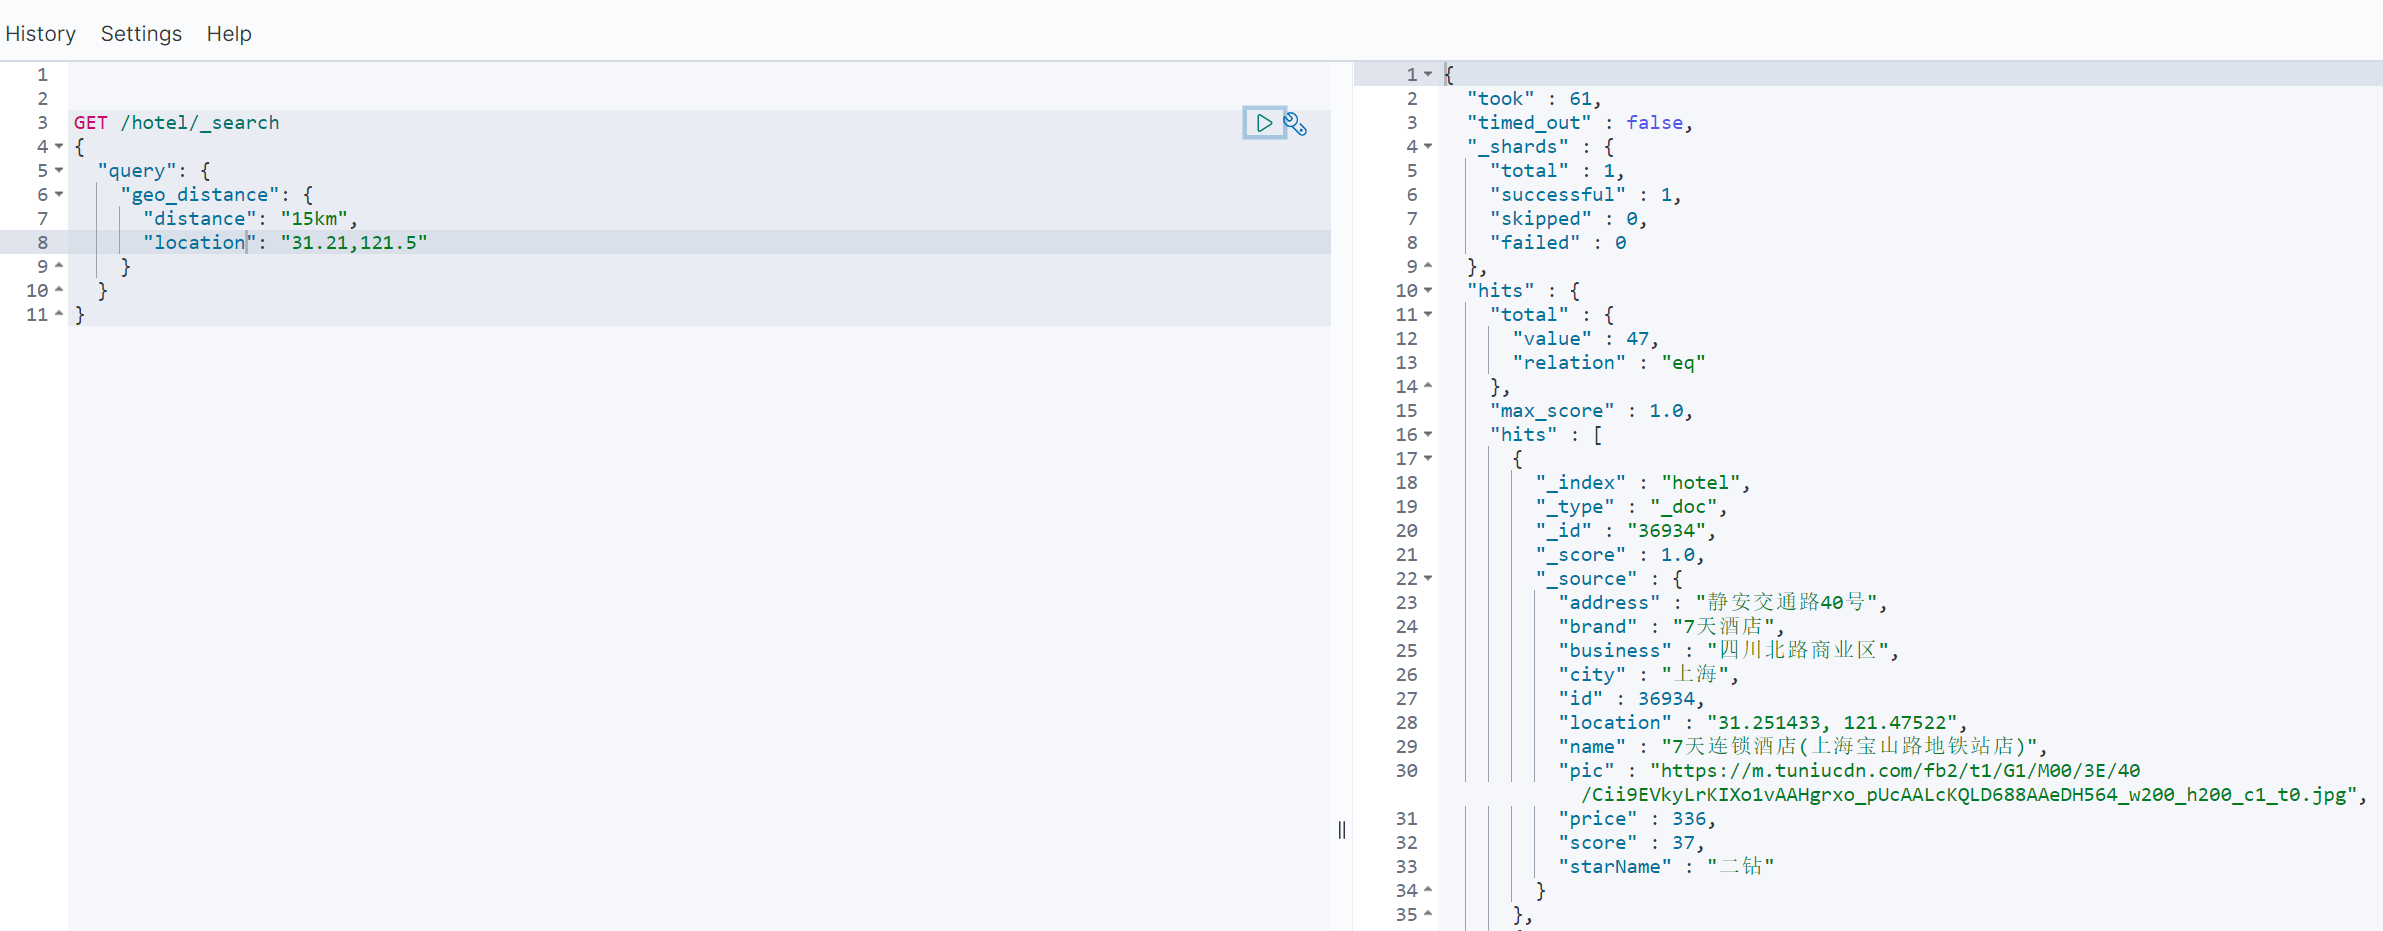The height and width of the screenshot is (931, 2383).
Task: Collapse the outer hits object at line 10
Action: tap(1428, 290)
